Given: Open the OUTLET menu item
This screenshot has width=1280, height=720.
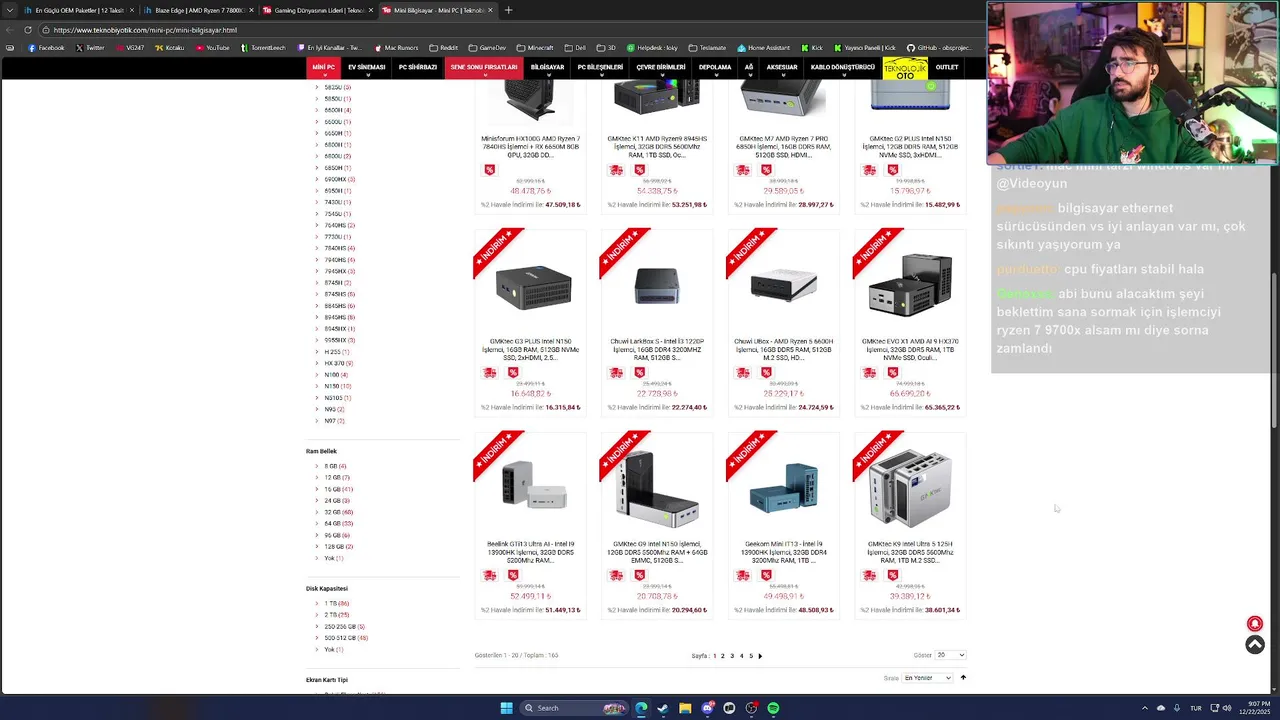Looking at the screenshot, I should click(947, 67).
